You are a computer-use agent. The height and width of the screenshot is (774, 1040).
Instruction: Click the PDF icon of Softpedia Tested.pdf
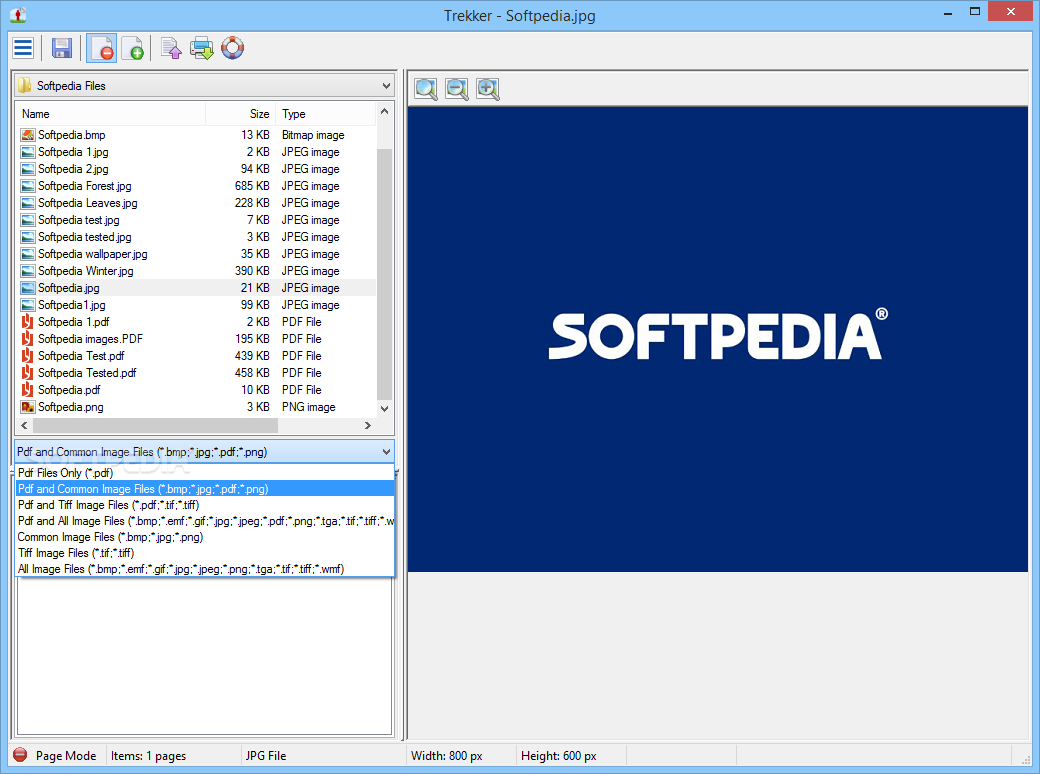(27, 373)
